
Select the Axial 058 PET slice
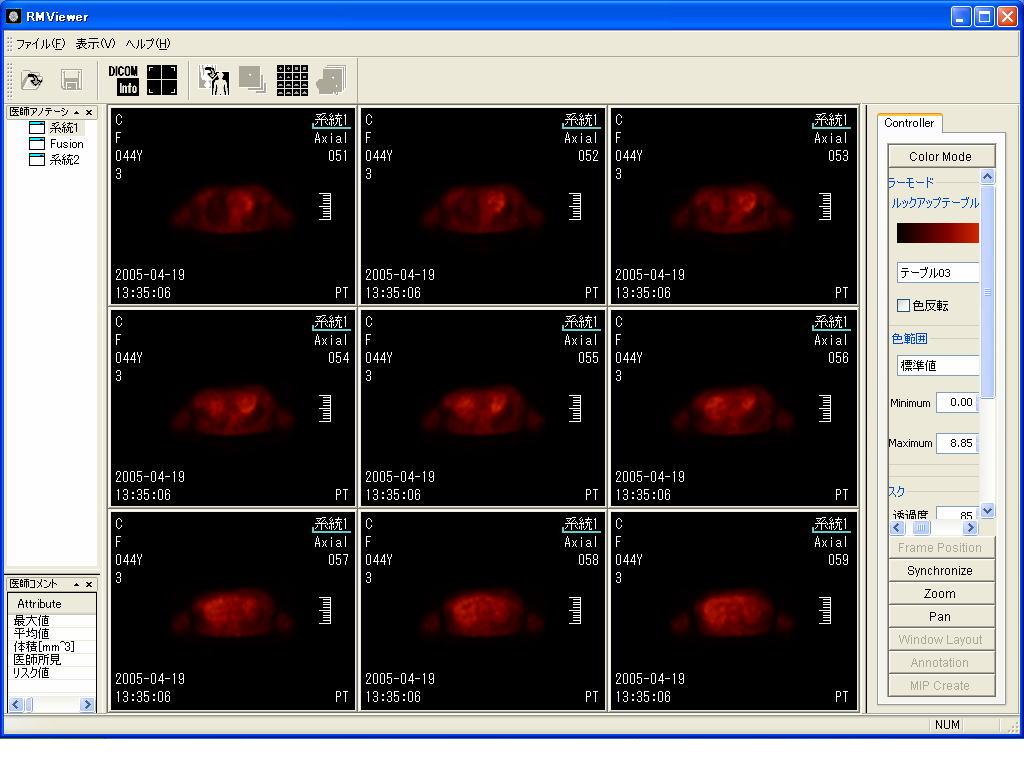pos(483,611)
